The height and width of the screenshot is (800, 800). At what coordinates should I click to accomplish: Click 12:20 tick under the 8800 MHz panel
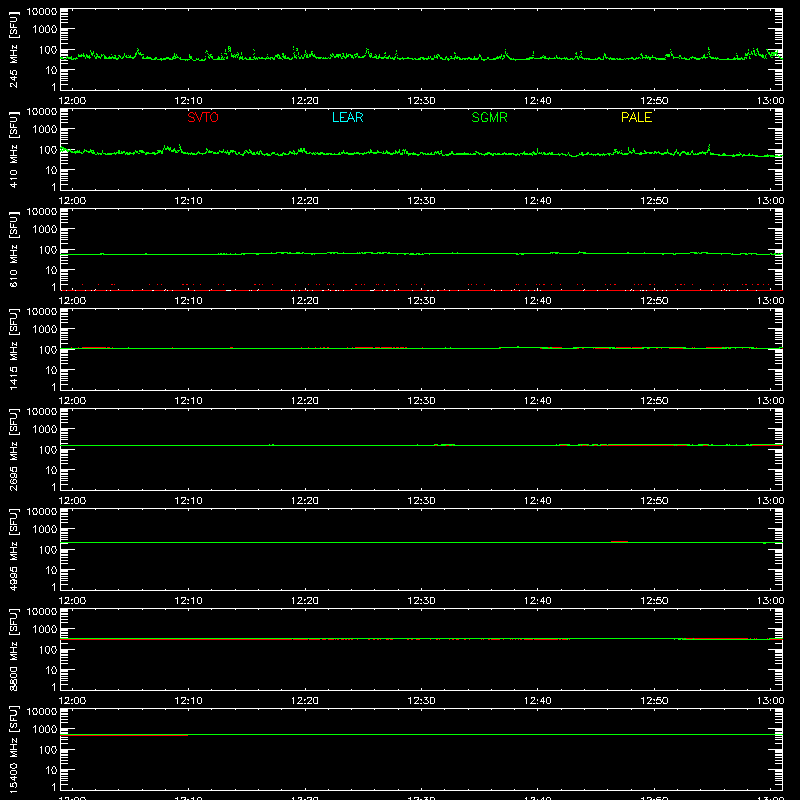305,701
